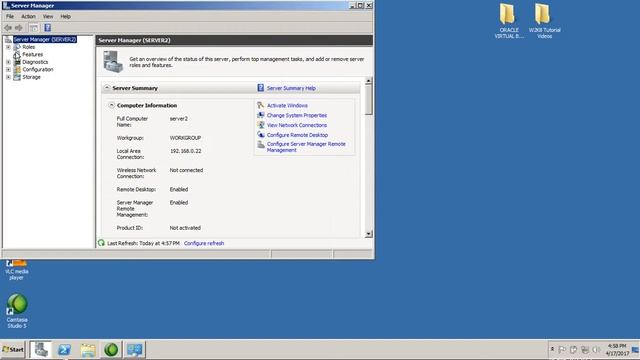Screen dimensions: 640x360
Task: Open Server Manager from the taskbar
Action: pos(41,350)
